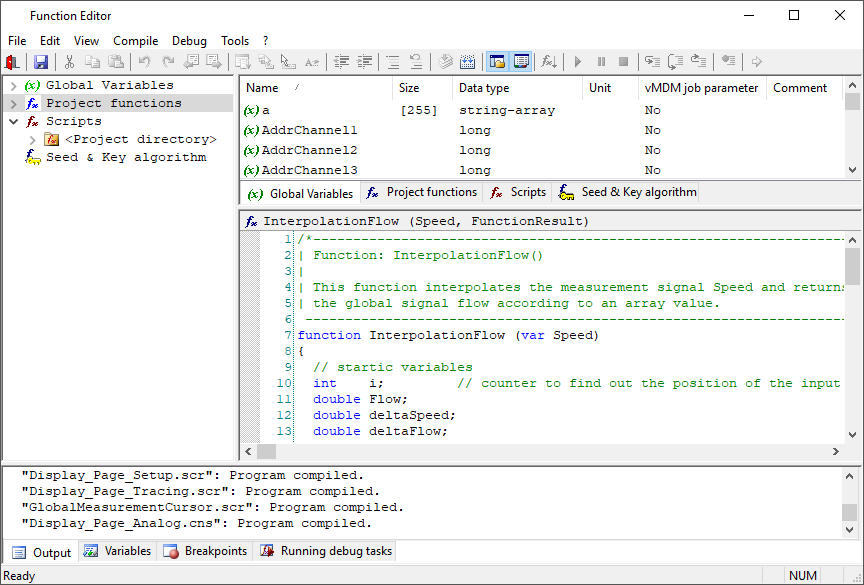Click the scissors cut icon

point(69,62)
